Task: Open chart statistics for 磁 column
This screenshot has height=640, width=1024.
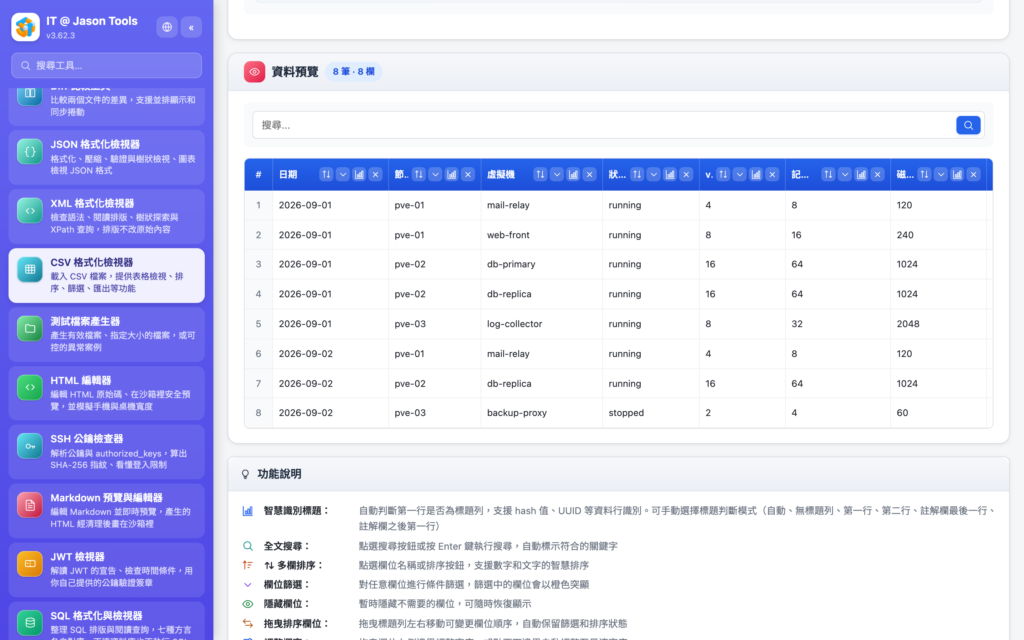Action: (x=957, y=174)
